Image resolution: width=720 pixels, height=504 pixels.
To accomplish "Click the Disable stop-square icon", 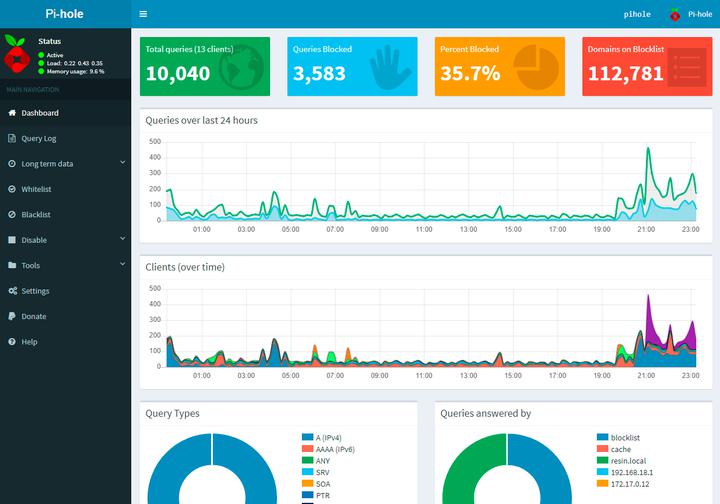I will click(x=12, y=240).
